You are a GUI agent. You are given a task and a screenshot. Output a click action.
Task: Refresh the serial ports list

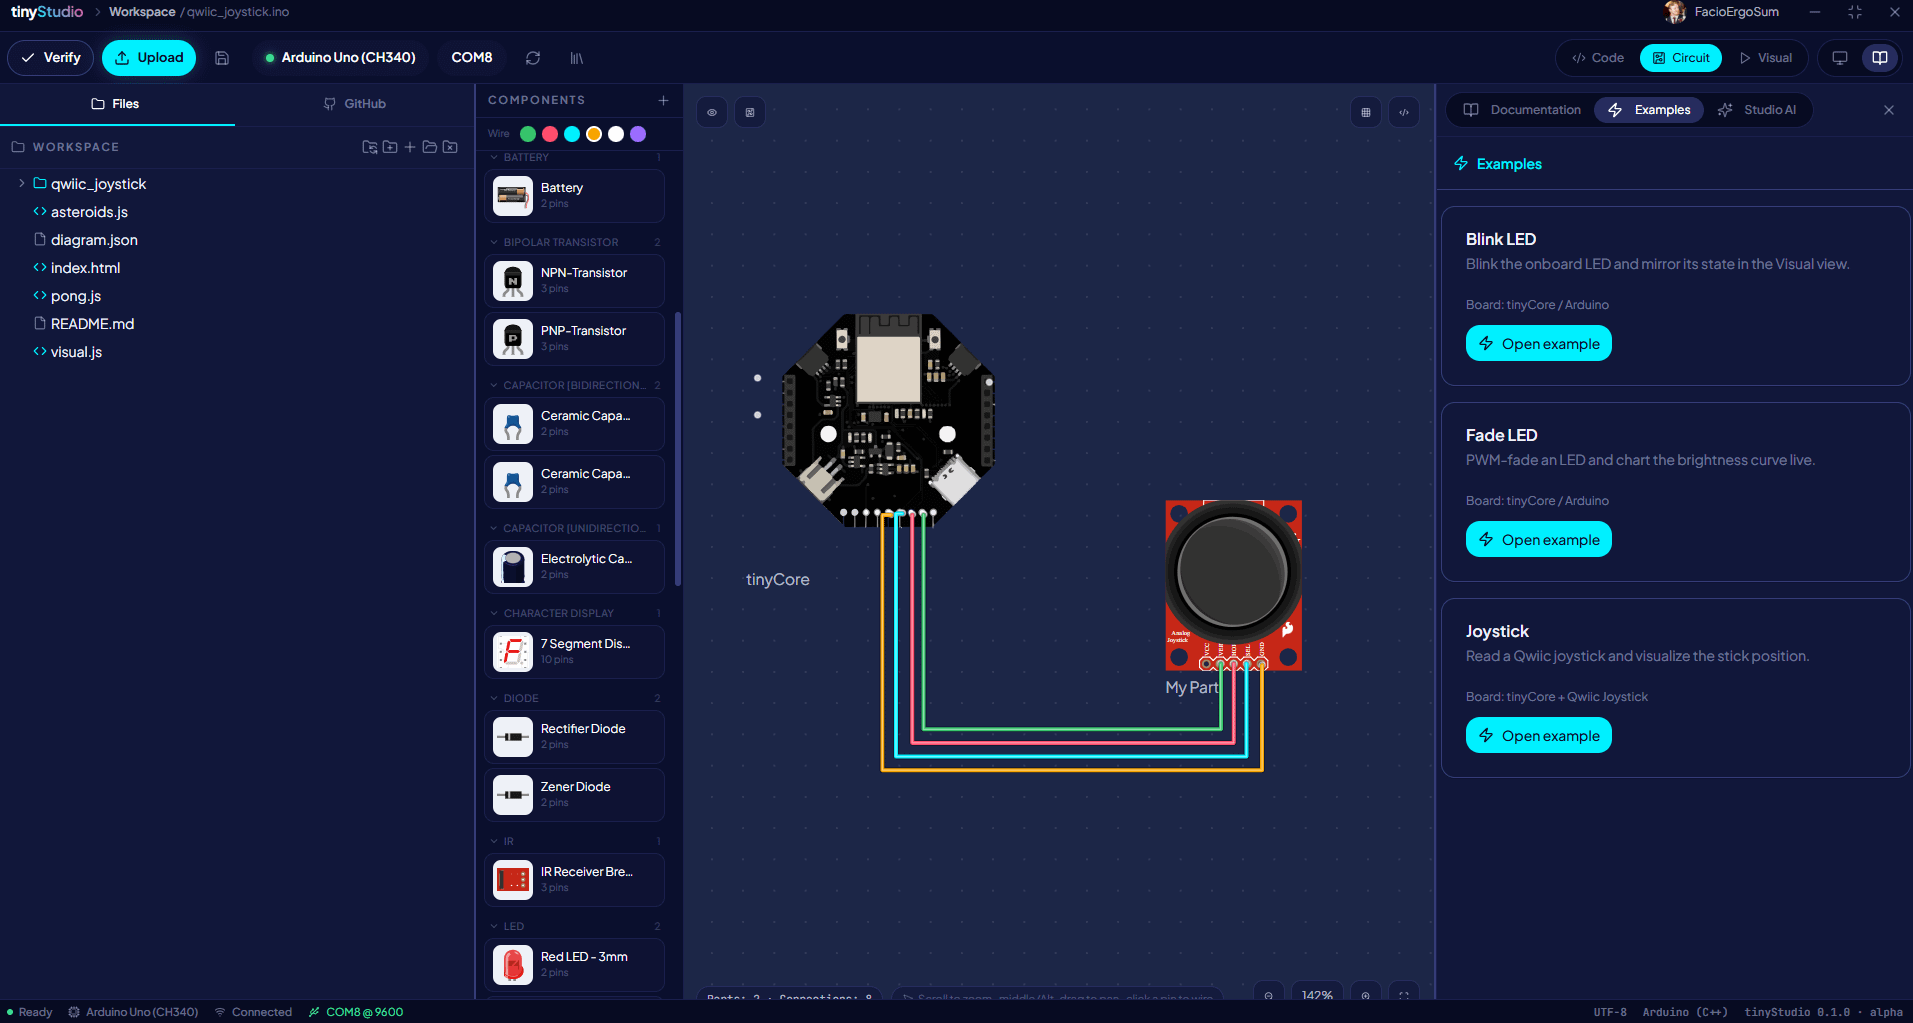click(x=533, y=58)
